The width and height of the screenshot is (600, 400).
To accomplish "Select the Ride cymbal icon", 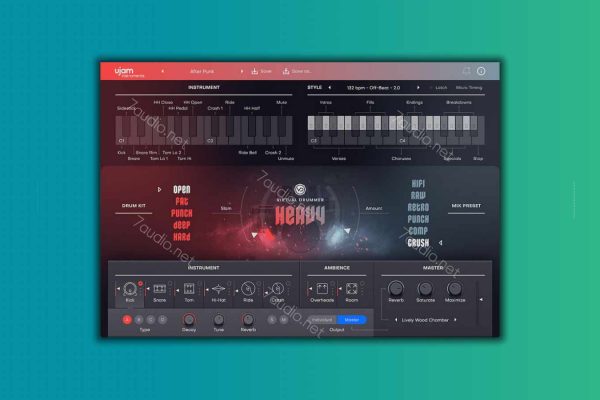I will pyautogui.click(x=248, y=289).
